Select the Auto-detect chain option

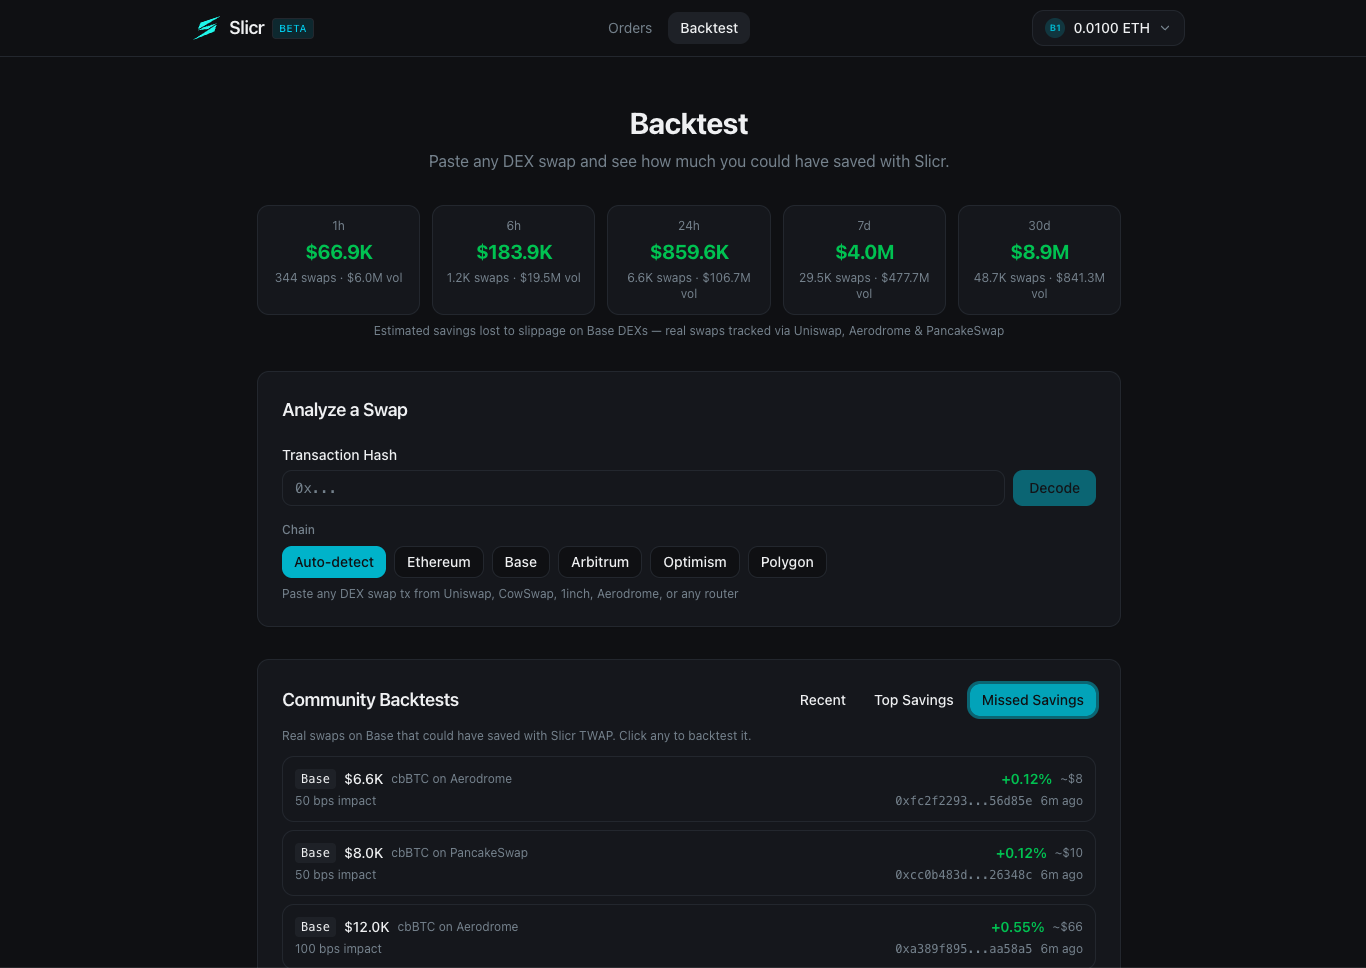point(334,562)
